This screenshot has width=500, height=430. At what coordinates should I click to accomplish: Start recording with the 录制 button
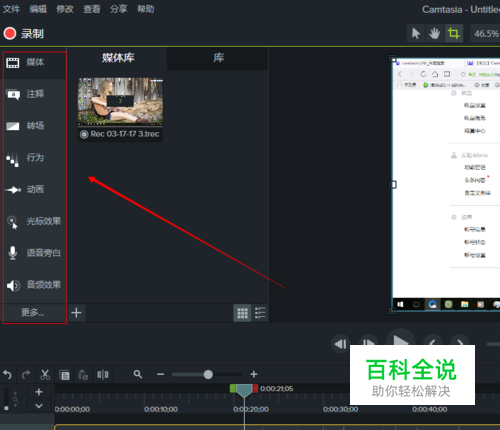pyautogui.click(x=24, y=33)
